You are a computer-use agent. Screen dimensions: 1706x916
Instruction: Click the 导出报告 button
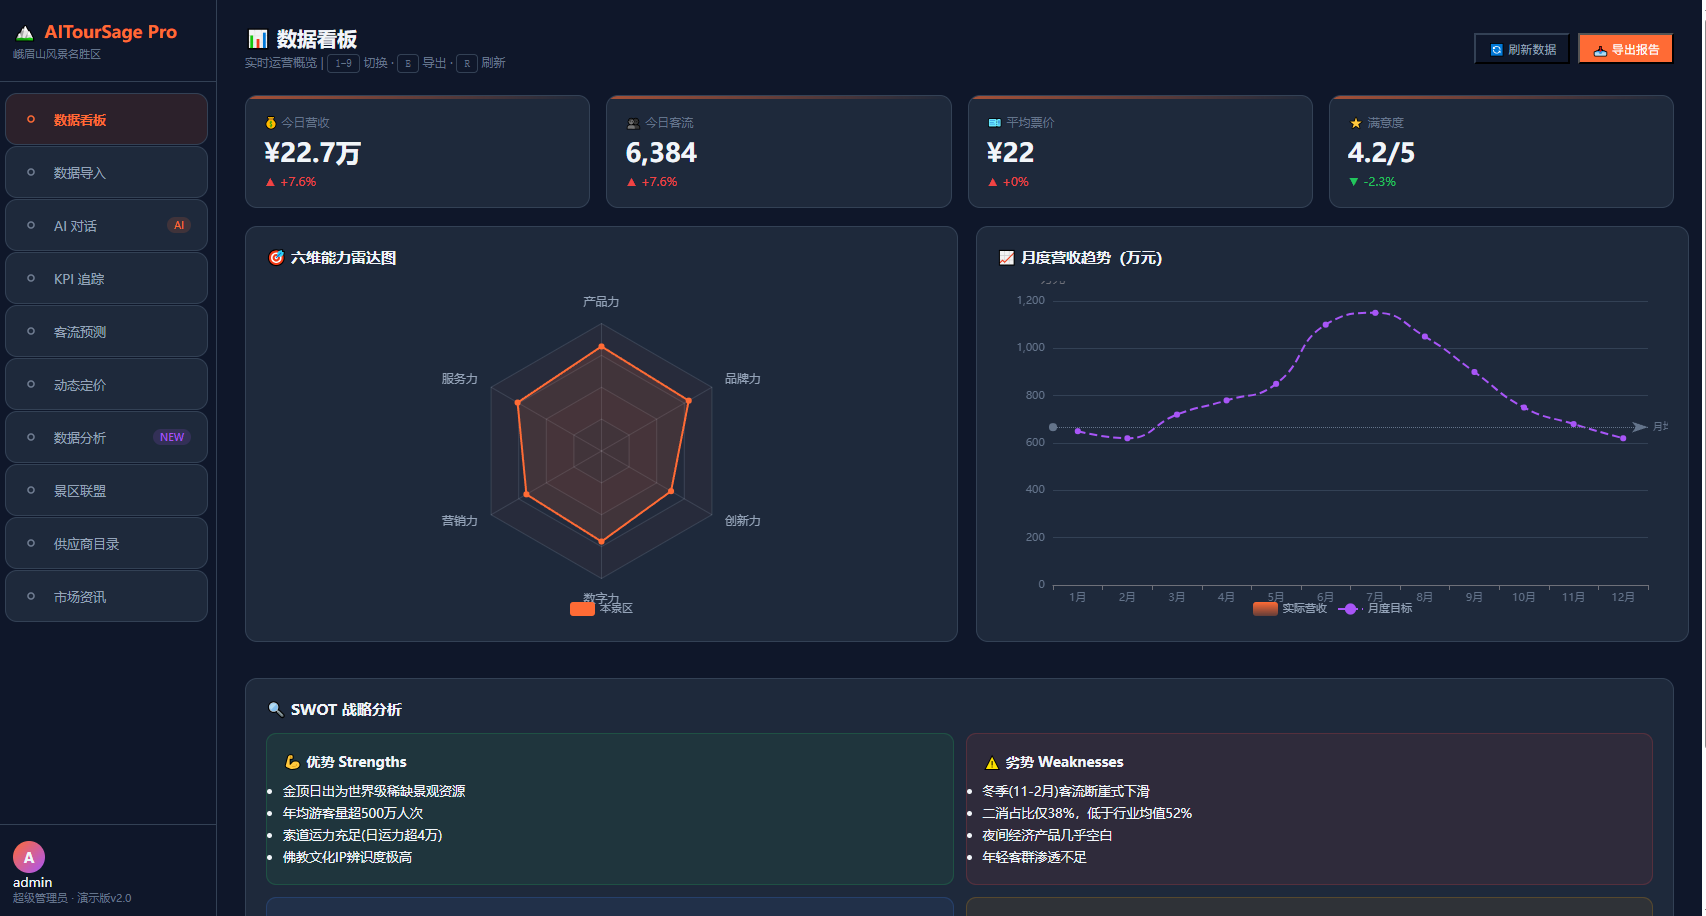pyautogui.click(x=1625, y=49)
